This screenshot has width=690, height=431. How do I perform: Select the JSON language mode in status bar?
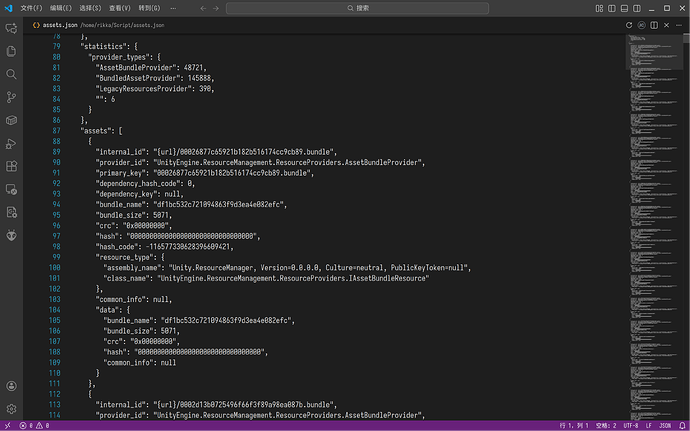666,425
